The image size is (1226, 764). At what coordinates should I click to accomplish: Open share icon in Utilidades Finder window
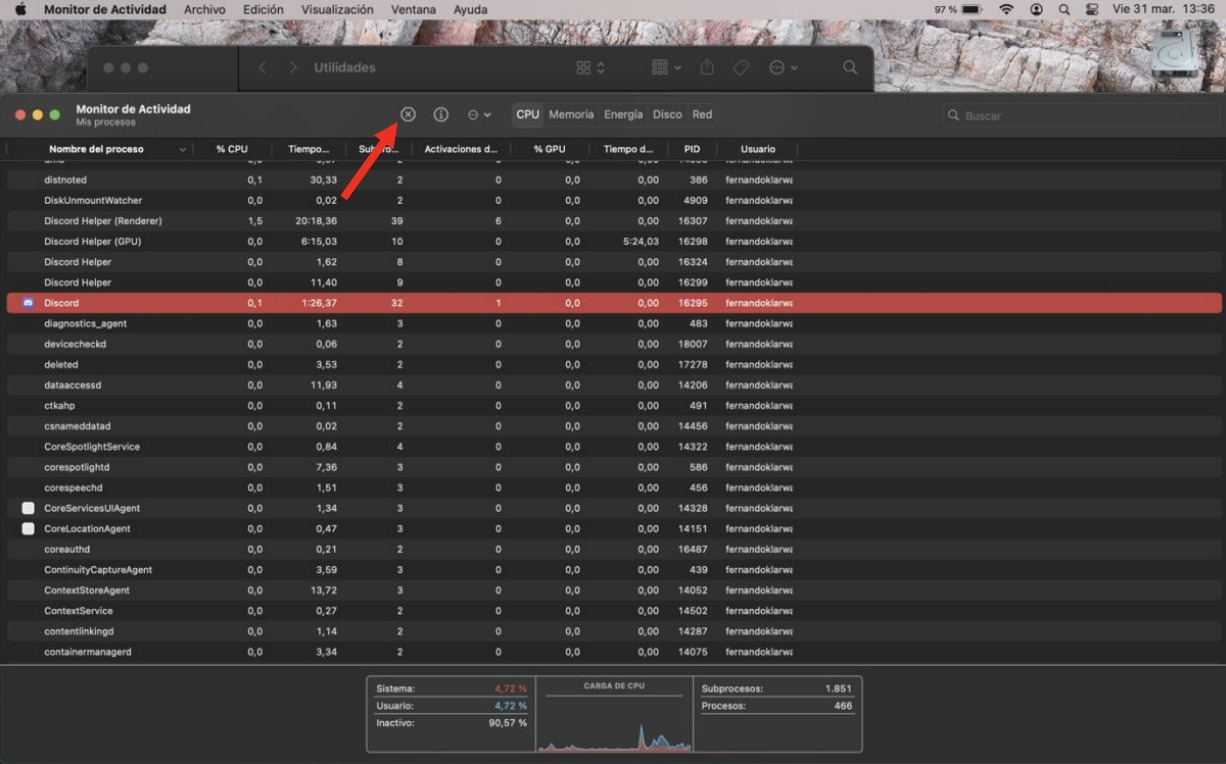pyautogui.click(x=707, y=67)
